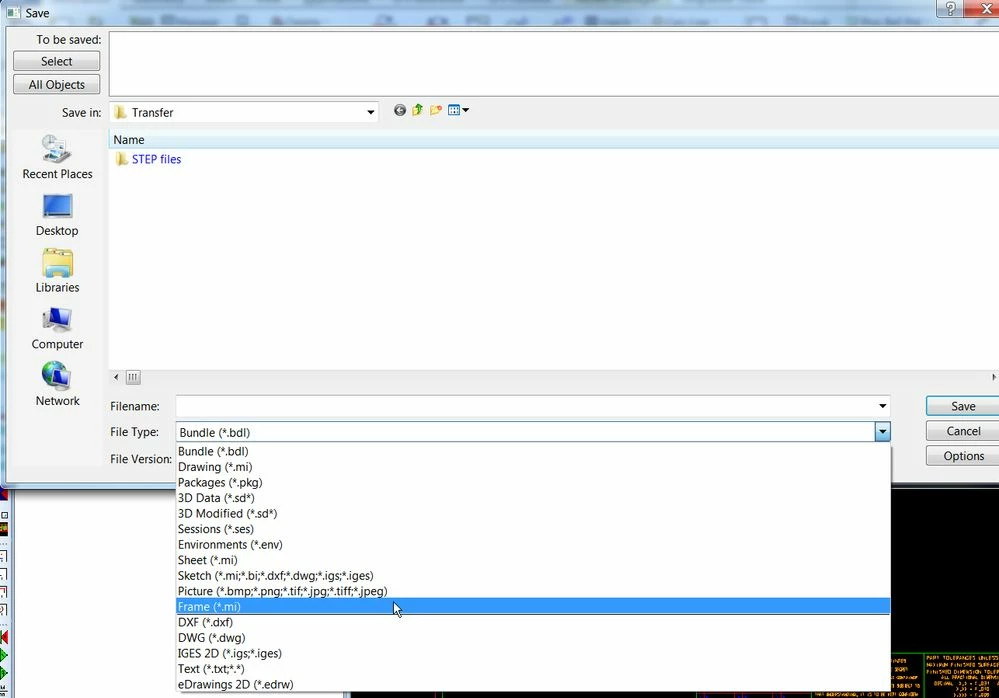Choose DXF (*.dxf) file type

coord(533,622)
